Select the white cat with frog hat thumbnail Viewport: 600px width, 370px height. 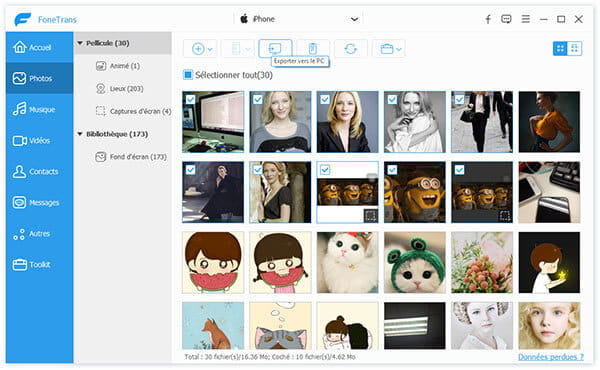[x=415, y=263]
